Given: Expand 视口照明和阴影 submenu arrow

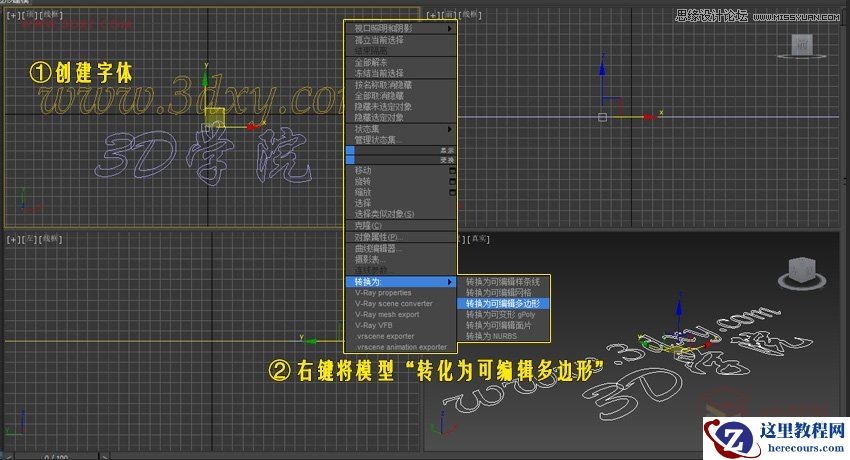Looking at the screenshot, I should (449, 28).
